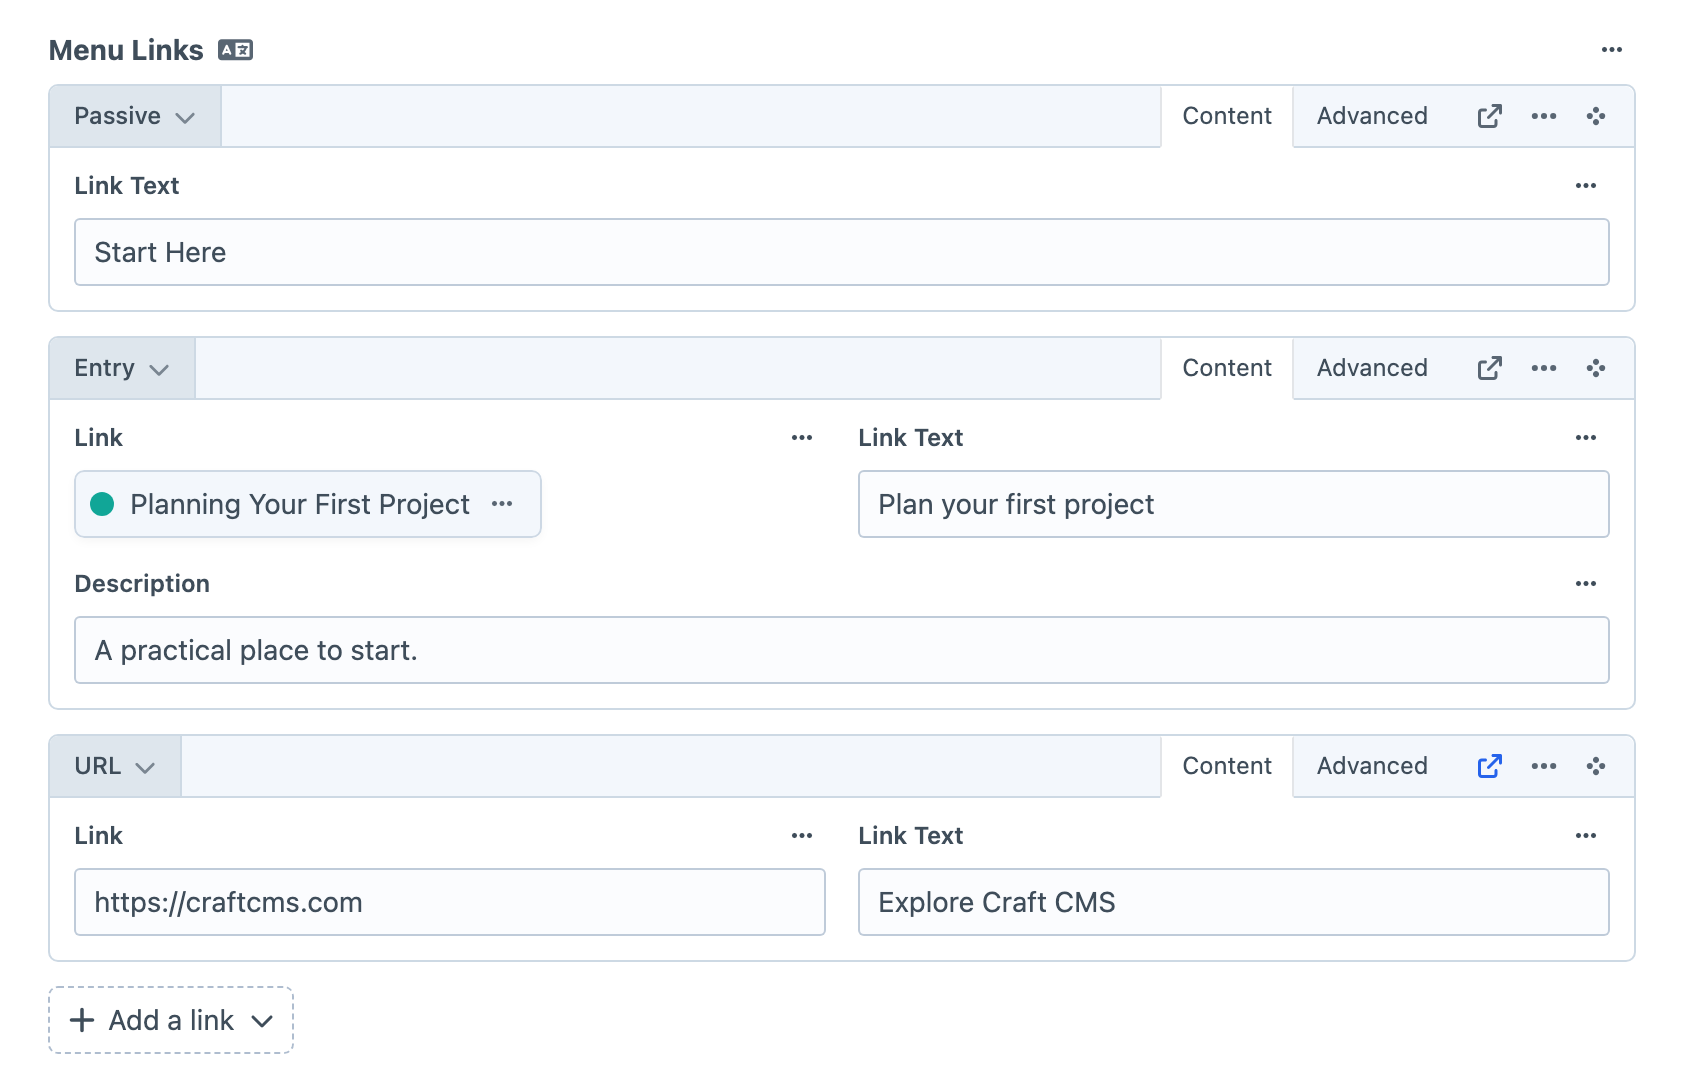Open actions for Passive block Link Text field
The image size is (1684, 1090).
click(x=1585, y=186)
